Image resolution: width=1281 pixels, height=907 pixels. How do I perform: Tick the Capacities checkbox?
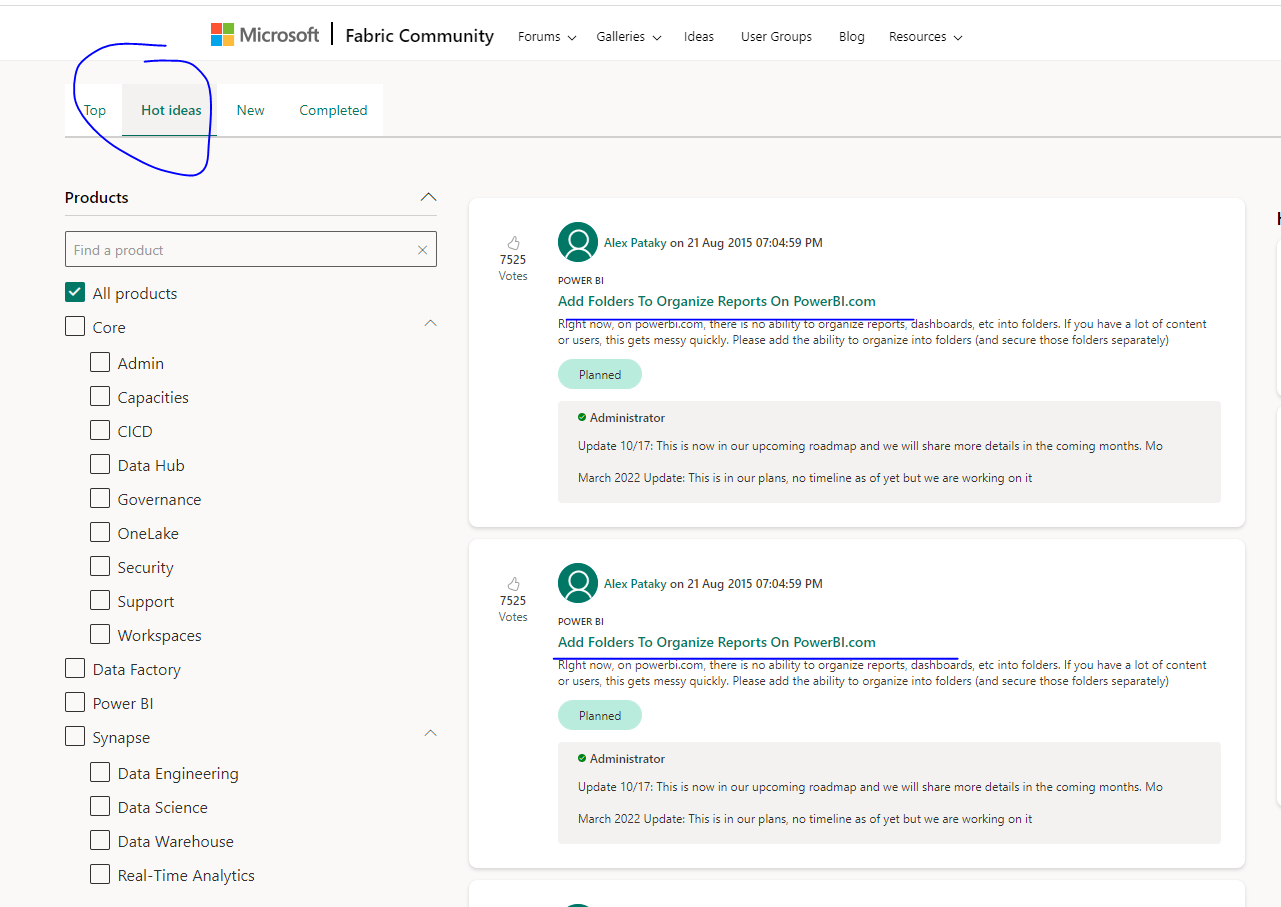click(x=100, y=397)
